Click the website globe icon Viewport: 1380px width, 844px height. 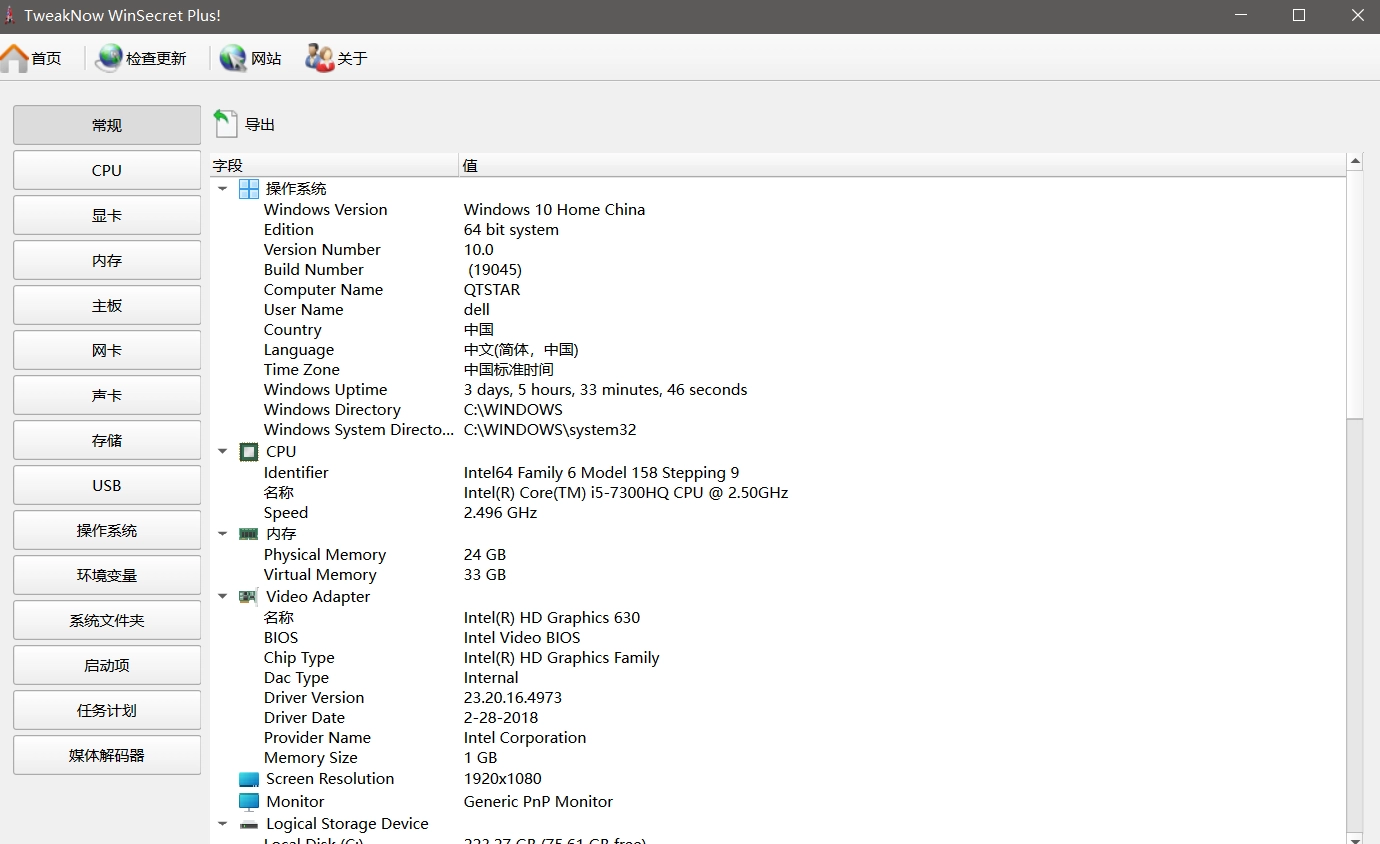coord(233,58)
